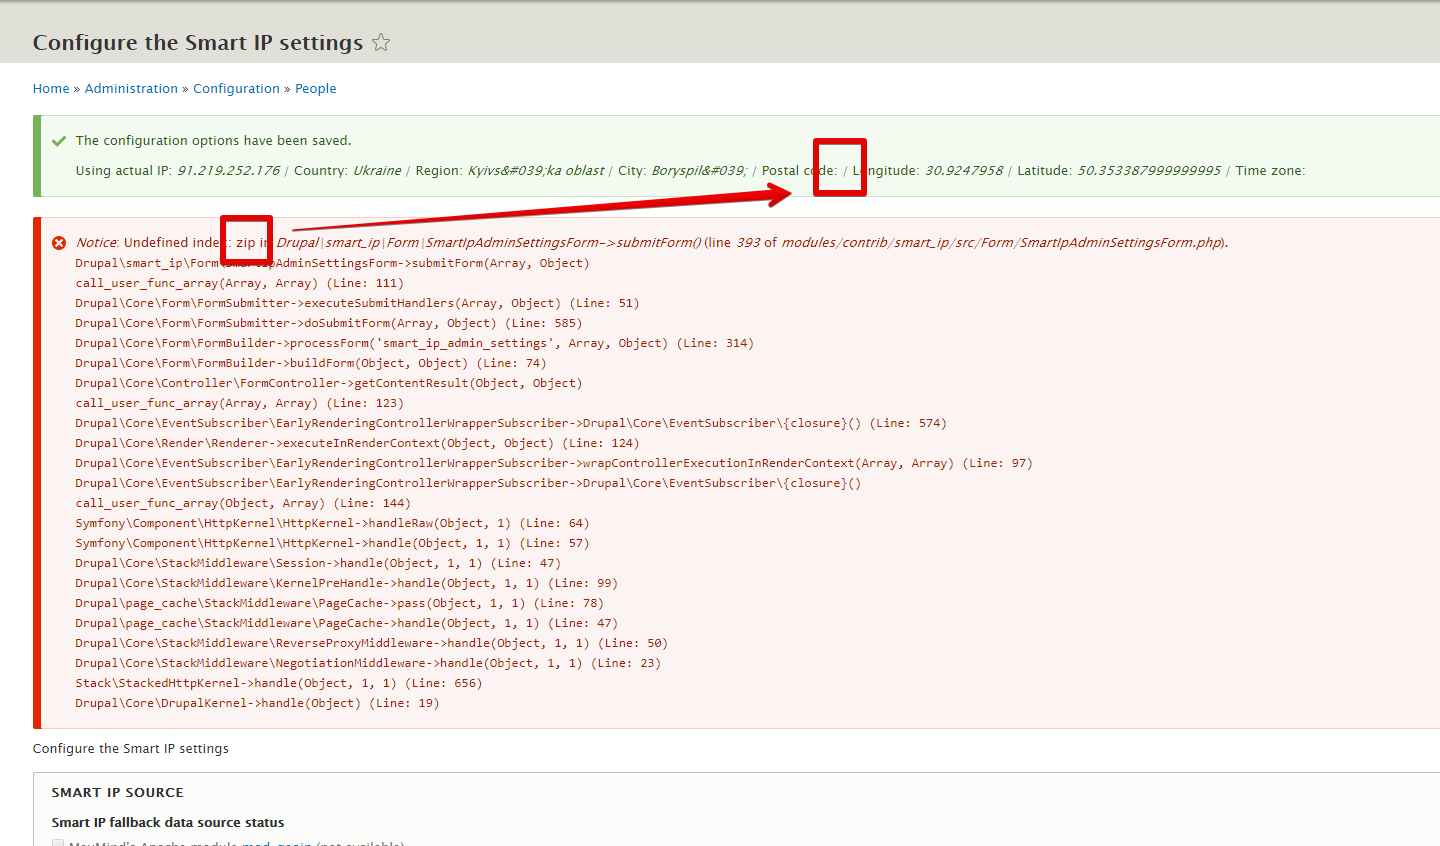
Task: Click the red box around 'zip'
Action: pyautogui.click(x=246, y=242)
